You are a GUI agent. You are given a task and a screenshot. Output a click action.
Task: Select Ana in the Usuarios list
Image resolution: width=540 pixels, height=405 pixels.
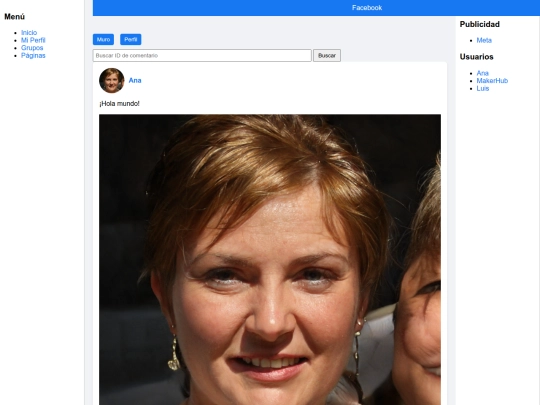(482, 73)
